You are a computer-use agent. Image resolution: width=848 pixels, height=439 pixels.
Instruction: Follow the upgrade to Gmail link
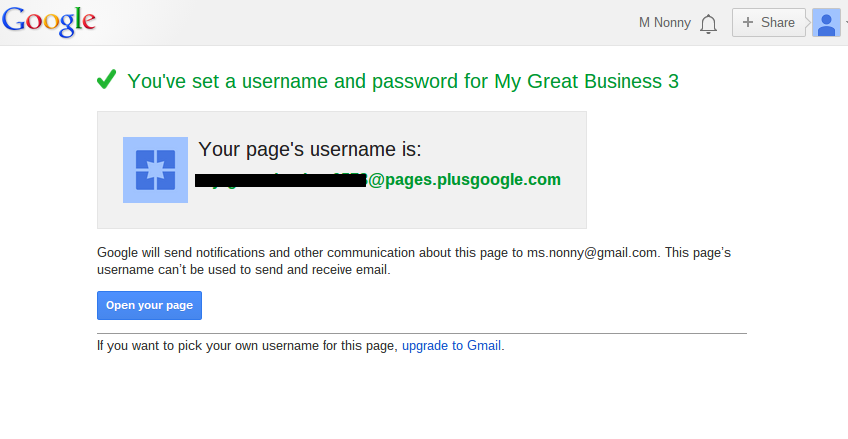[x=452, y=346]
